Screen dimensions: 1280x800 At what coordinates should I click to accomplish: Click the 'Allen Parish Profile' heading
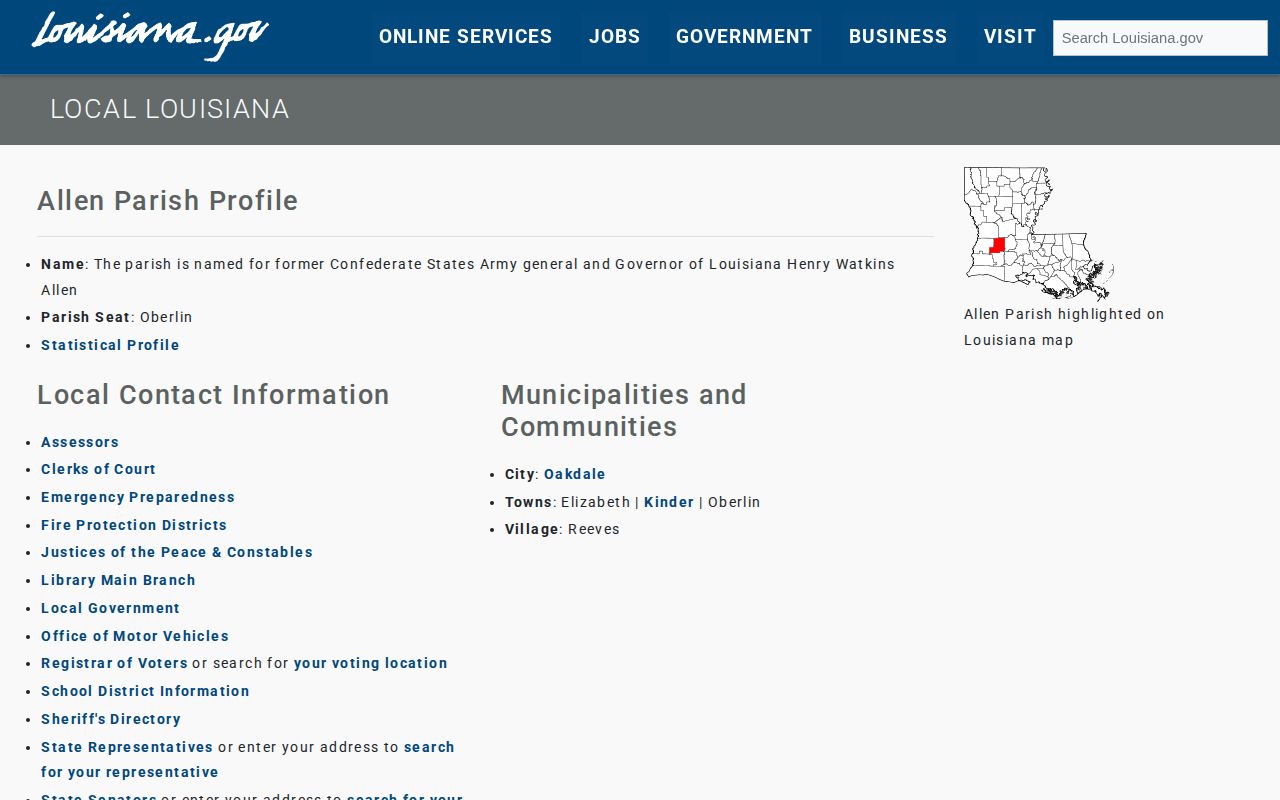click(168, 201)
